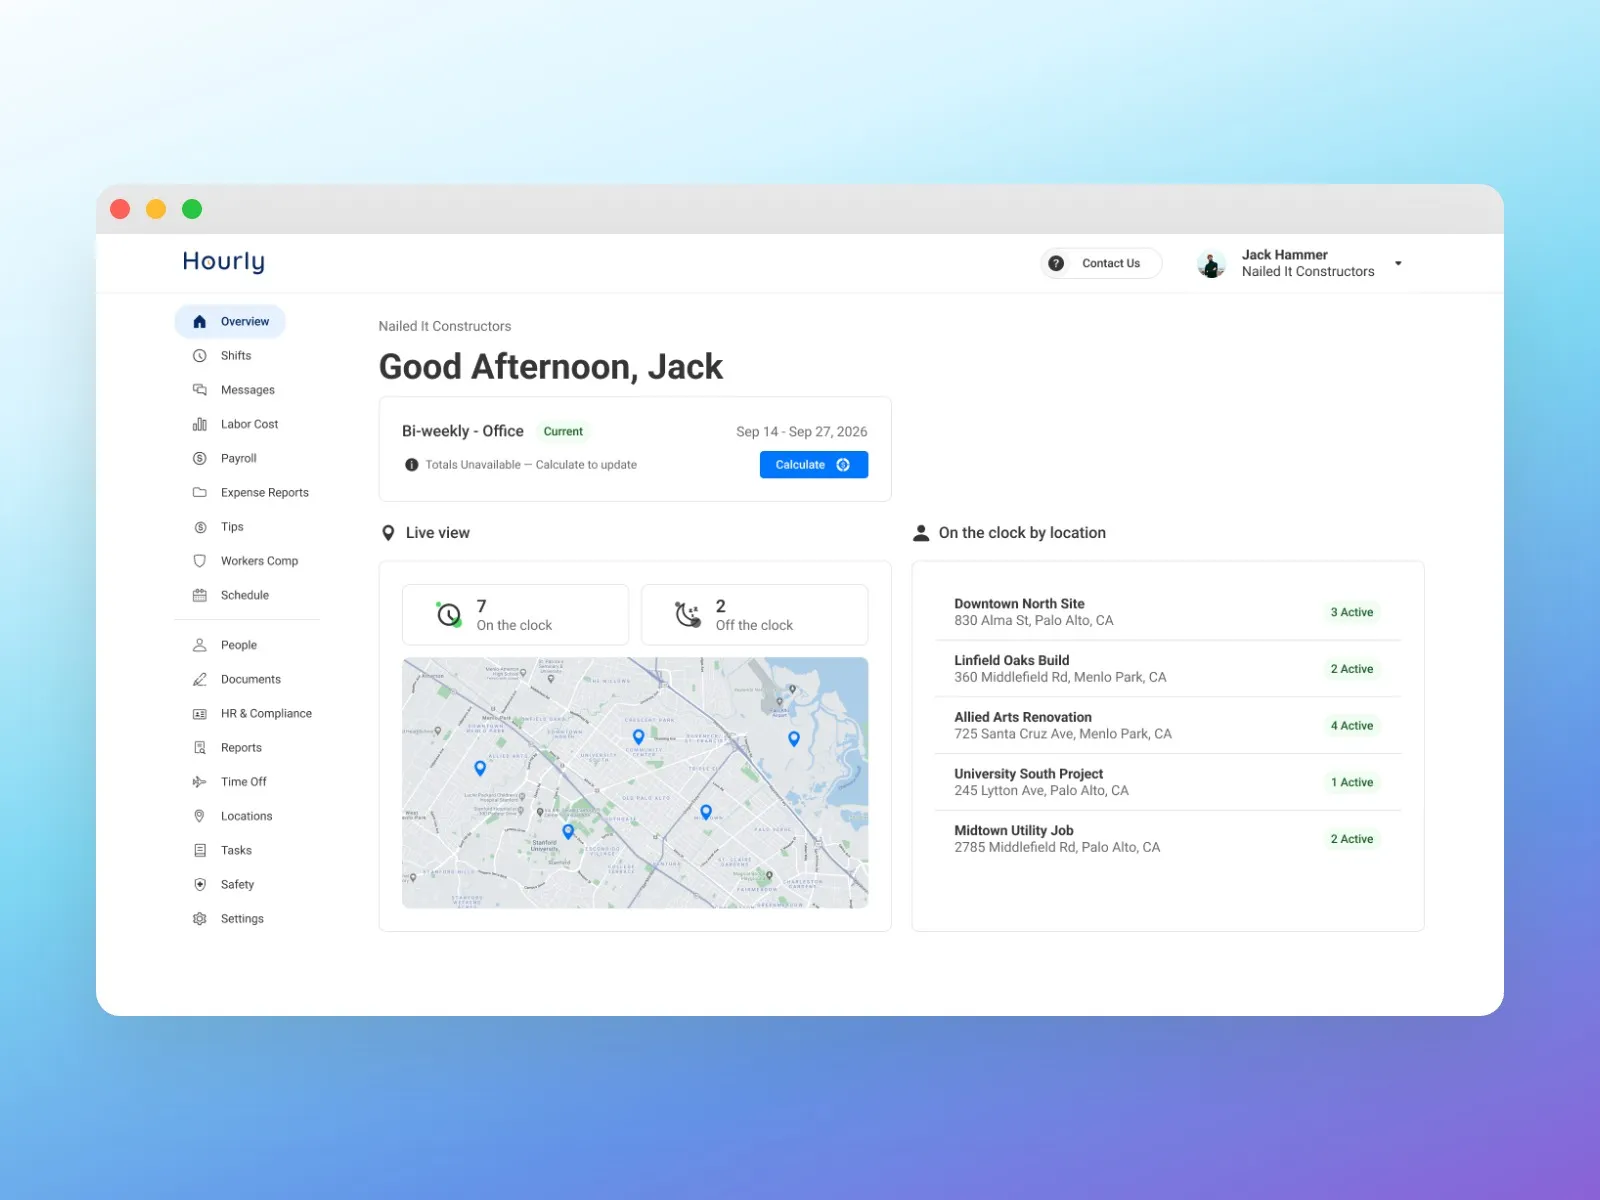Click the blue Calculate button
This screenshot has width=1600, height=1200.
coord(813,465)
